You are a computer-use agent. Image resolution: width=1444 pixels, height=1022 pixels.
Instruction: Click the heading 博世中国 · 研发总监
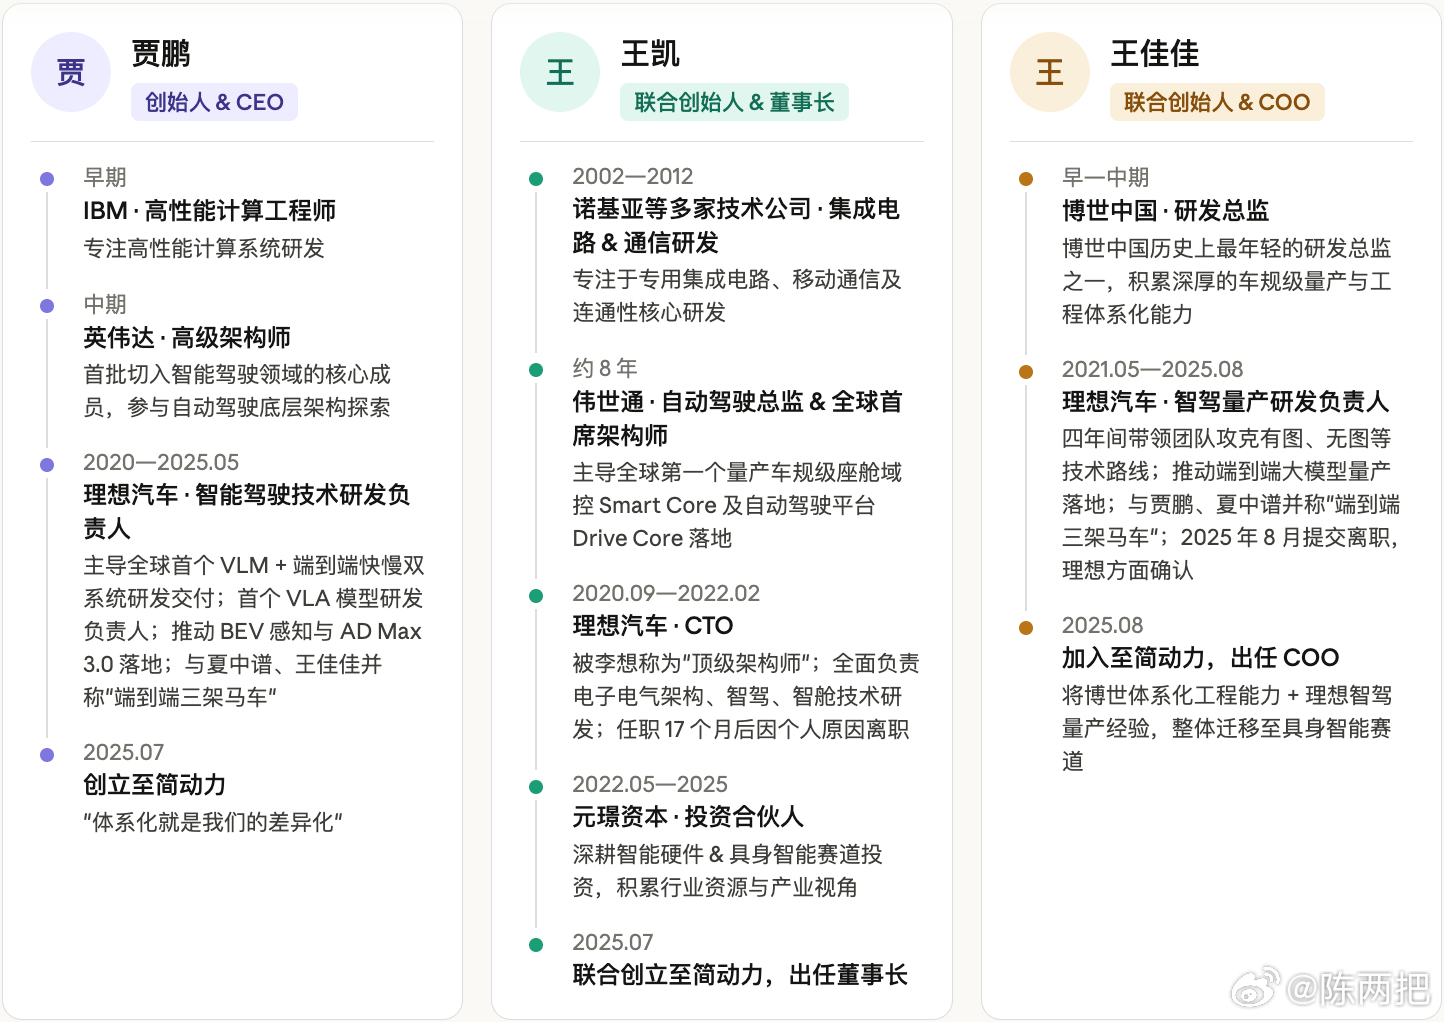click(x=1166, y=211)
